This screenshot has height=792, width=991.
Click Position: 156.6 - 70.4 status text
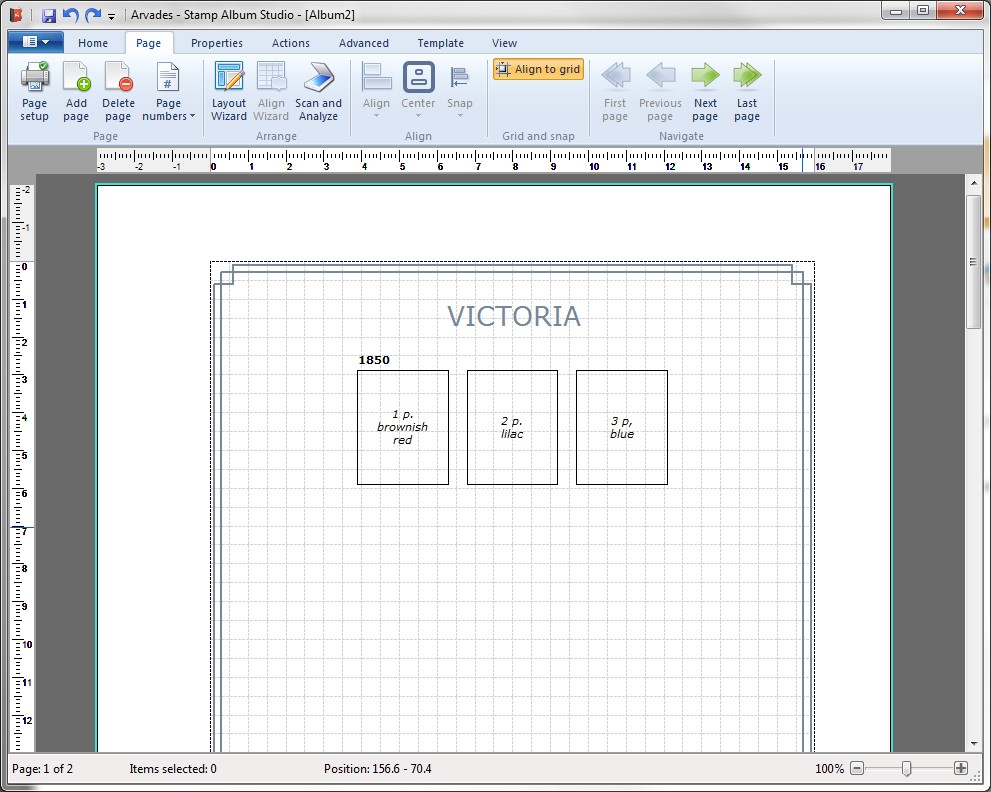pos(377,769)
